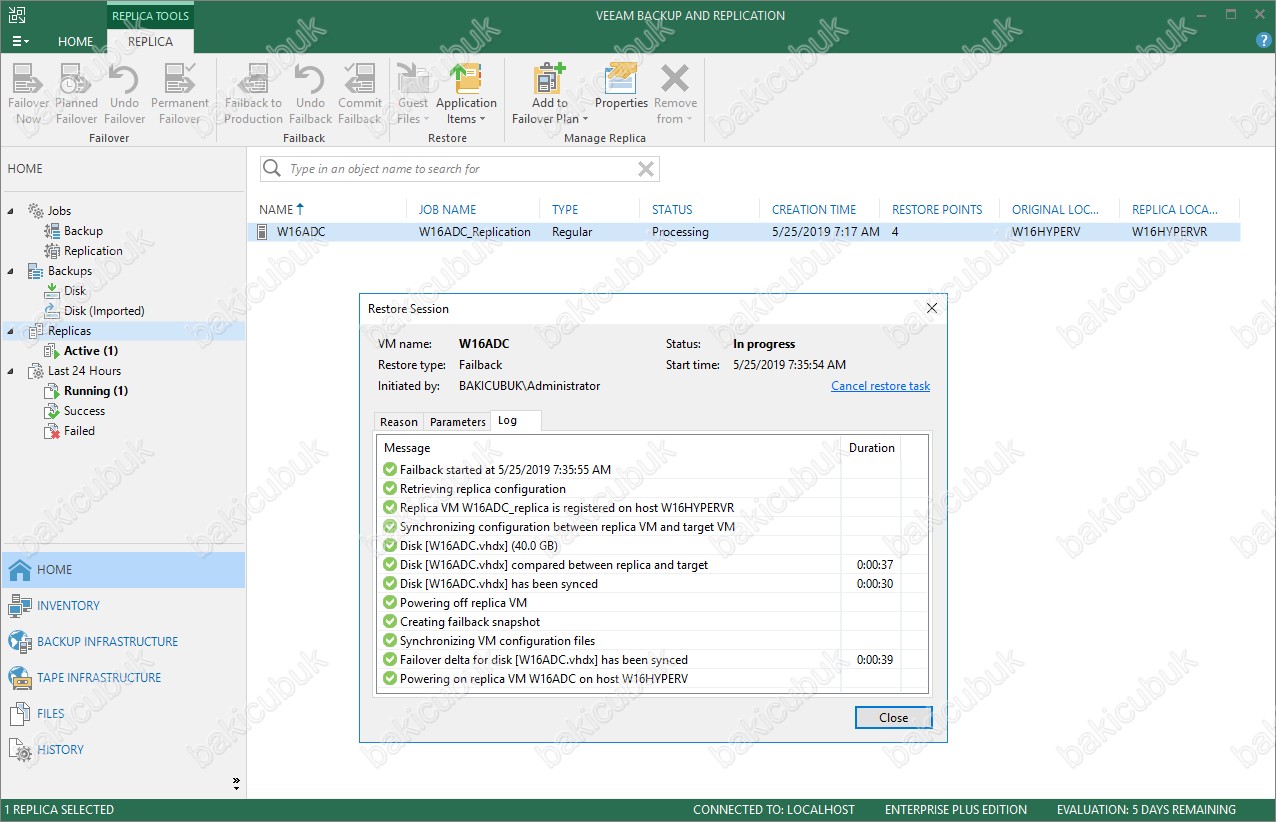Select the Log tab in Restore Session
Viewport: 1276px width, 822px height.
pos(515,421)
